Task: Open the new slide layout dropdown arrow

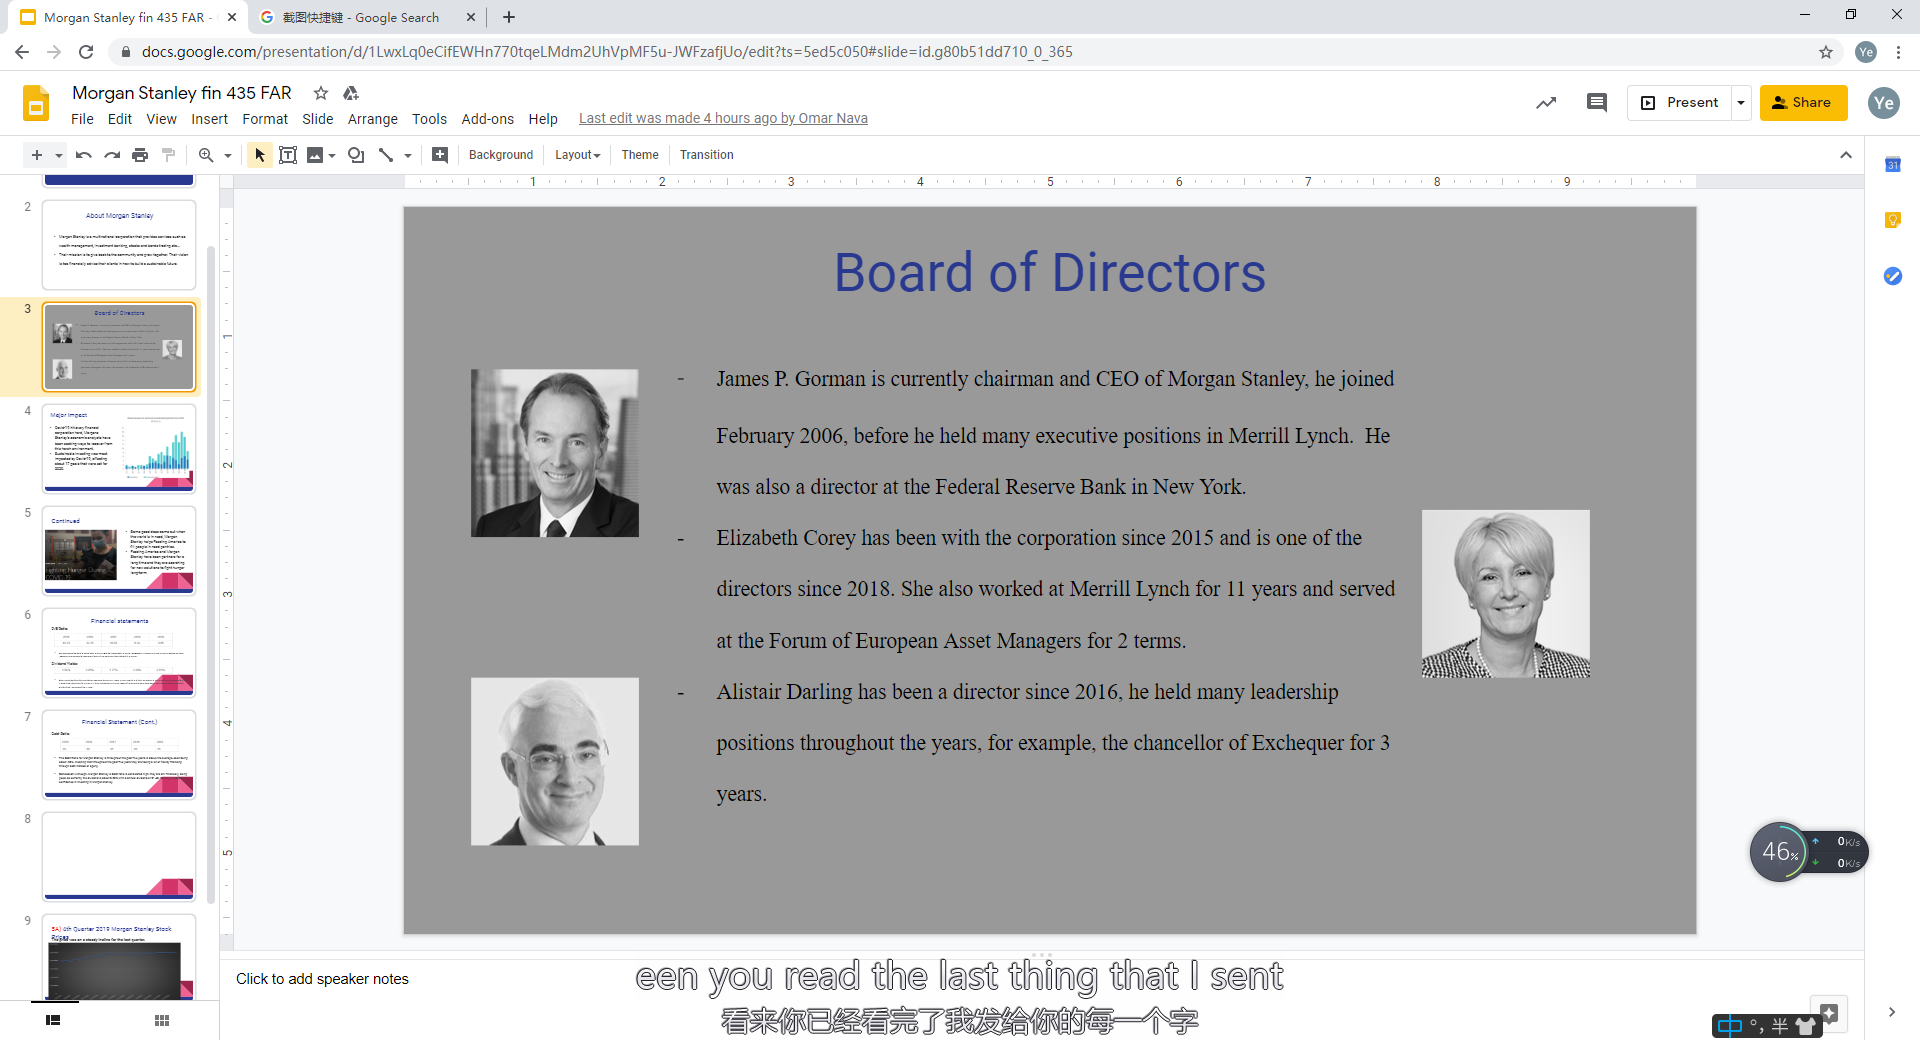Action: pyautogui.click(x=59, y=155)
